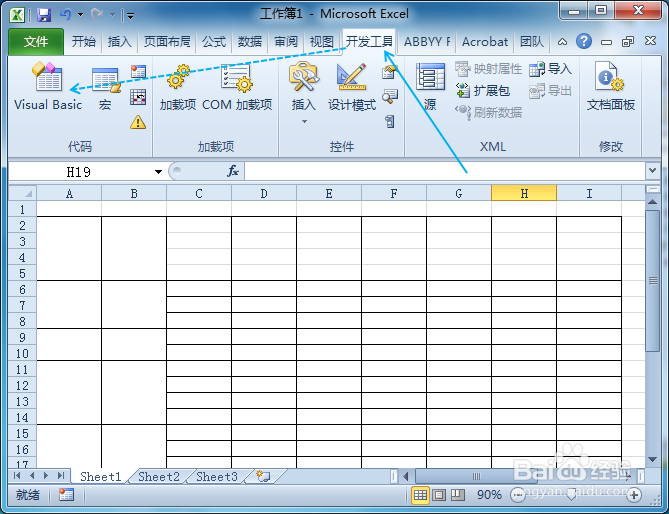
Task: Switch to the 插入 ribbon tab
Action: tap(119, 41)
